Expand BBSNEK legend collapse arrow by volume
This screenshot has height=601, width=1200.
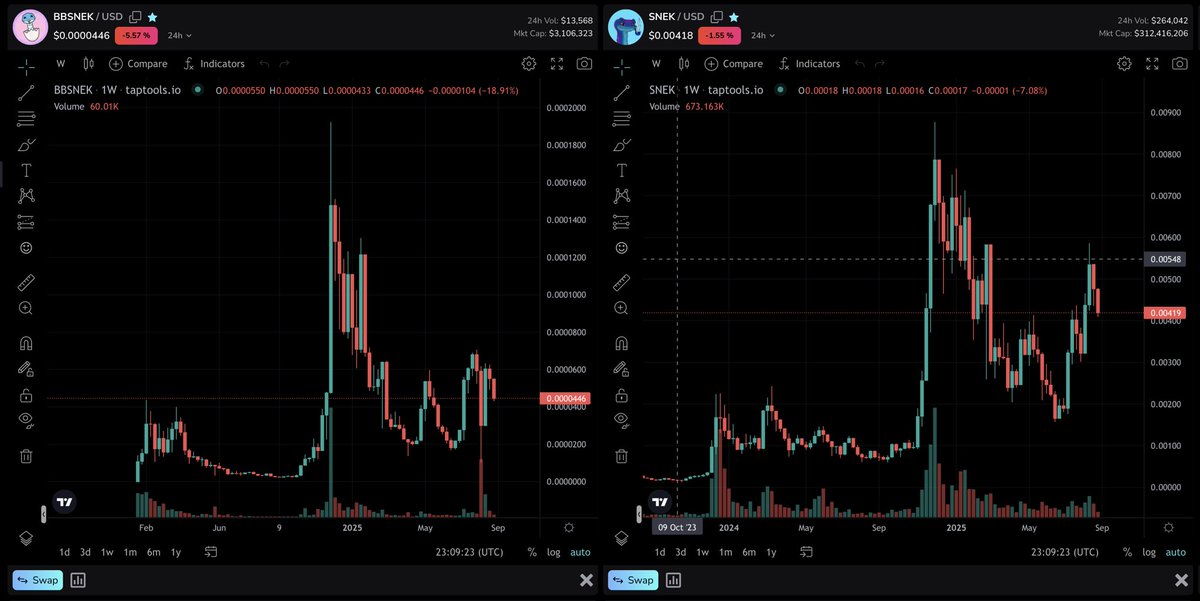click(42, 514)
